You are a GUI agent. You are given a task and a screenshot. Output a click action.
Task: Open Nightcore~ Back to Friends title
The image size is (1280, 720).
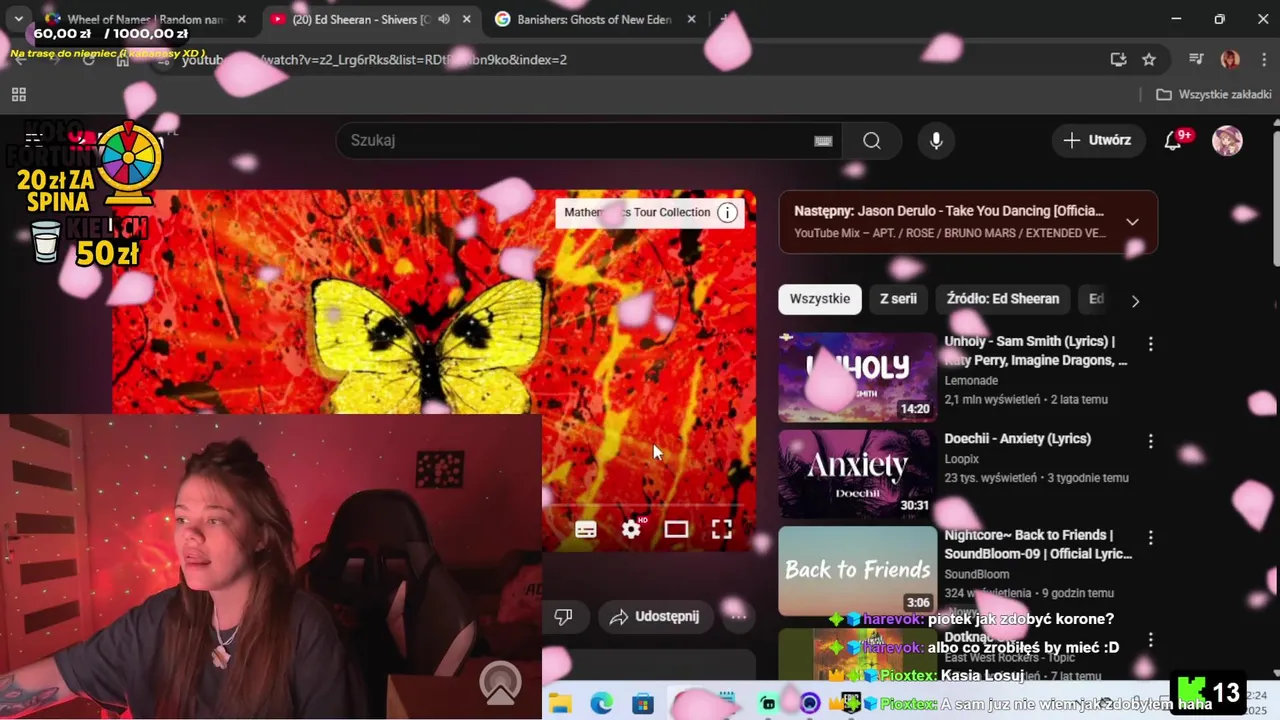pos(1038,544)
